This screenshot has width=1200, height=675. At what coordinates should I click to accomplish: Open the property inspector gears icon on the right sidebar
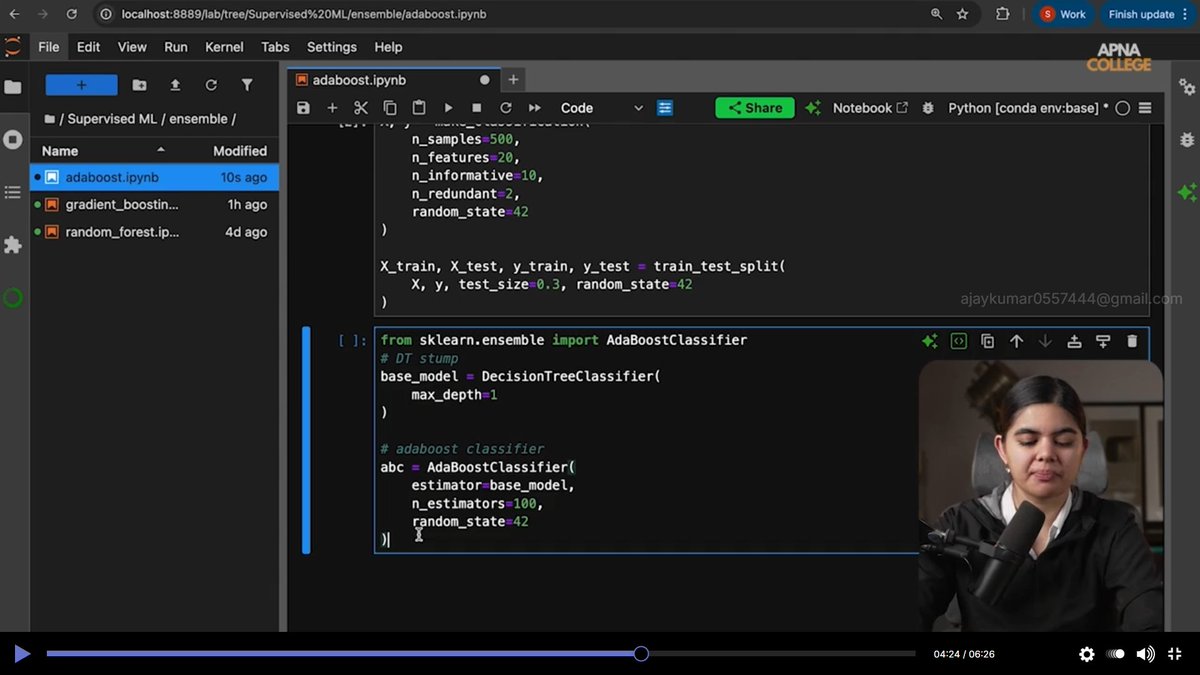(1187, 87)
